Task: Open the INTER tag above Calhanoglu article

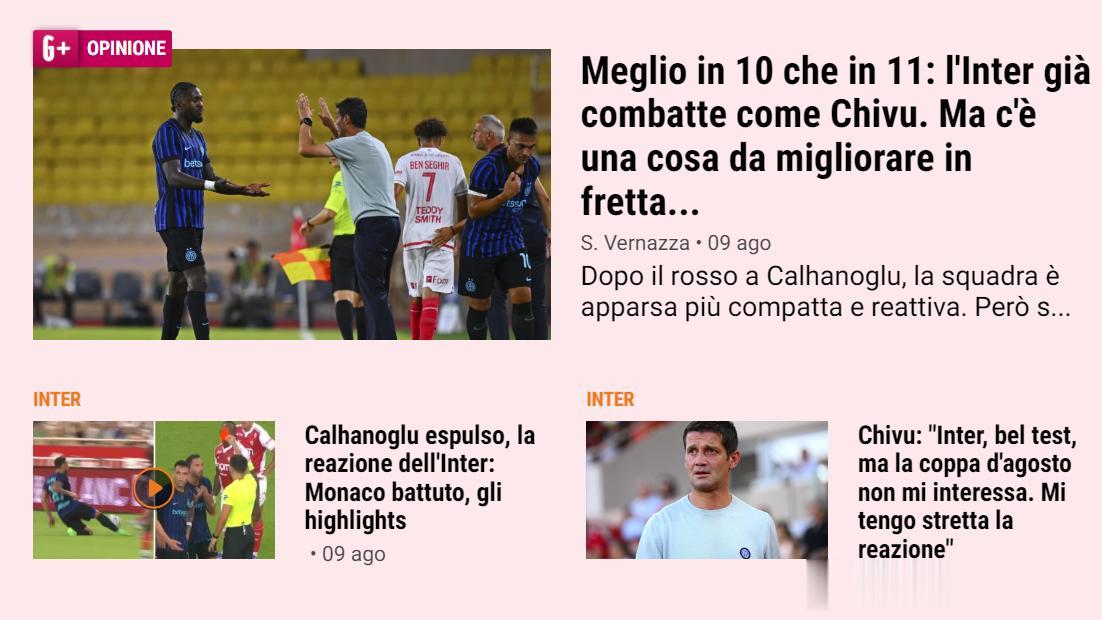Action: (57, 399)
